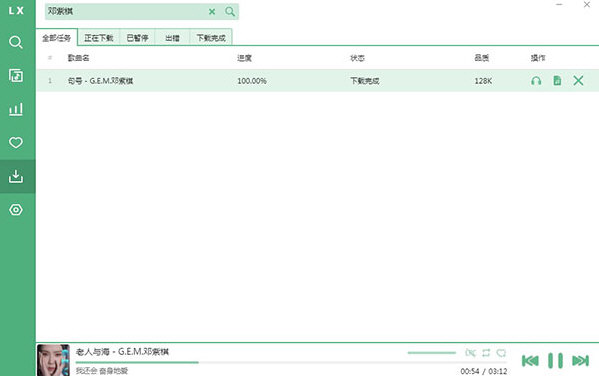Skip to previous track
This screenshot has width=599, height=376.
pos(530,360)
